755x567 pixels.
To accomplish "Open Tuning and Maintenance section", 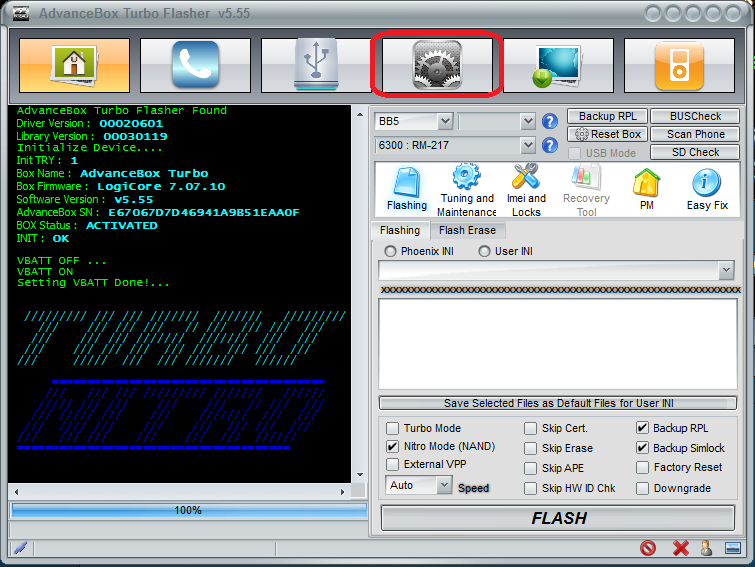I will point(466,189).
